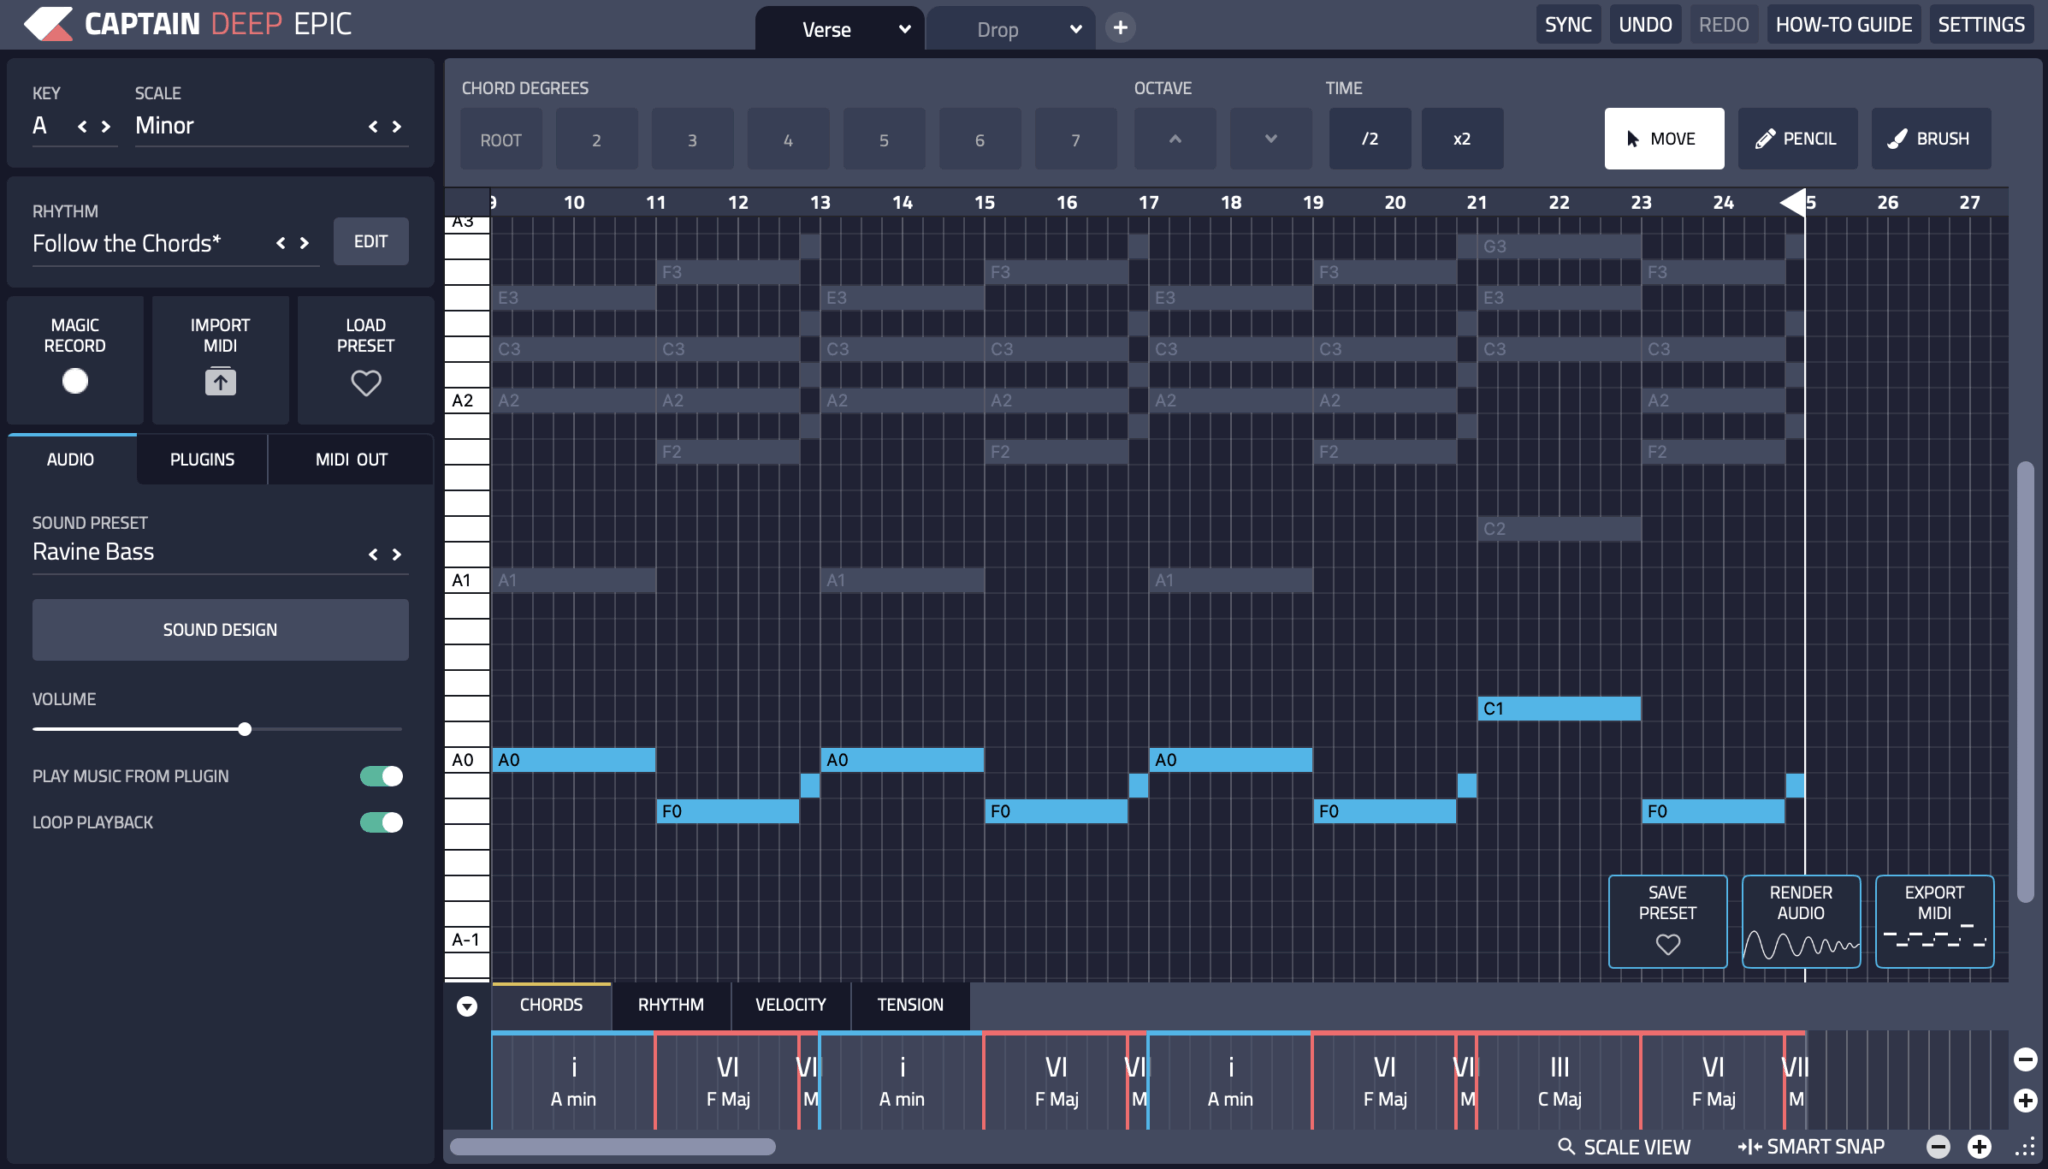
Task: Switch to the Audio tab
Action: pos(71,459)
